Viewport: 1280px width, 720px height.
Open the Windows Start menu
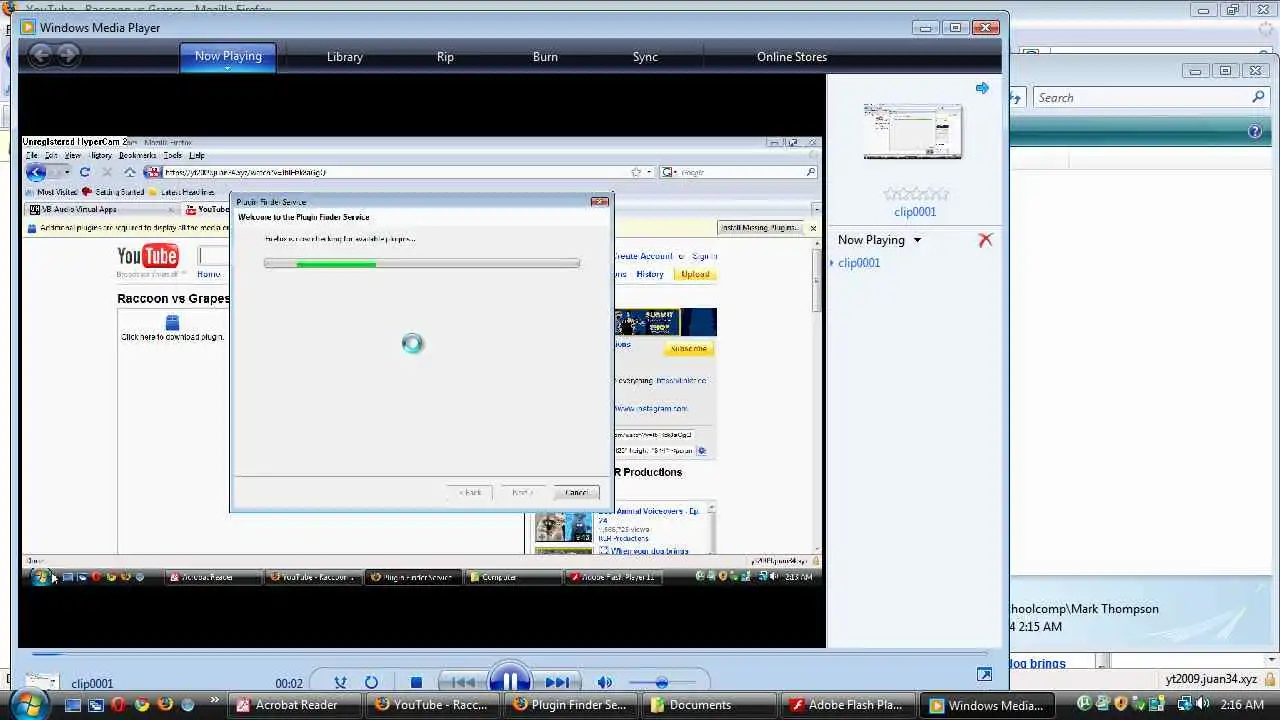(x=28, y=704)
